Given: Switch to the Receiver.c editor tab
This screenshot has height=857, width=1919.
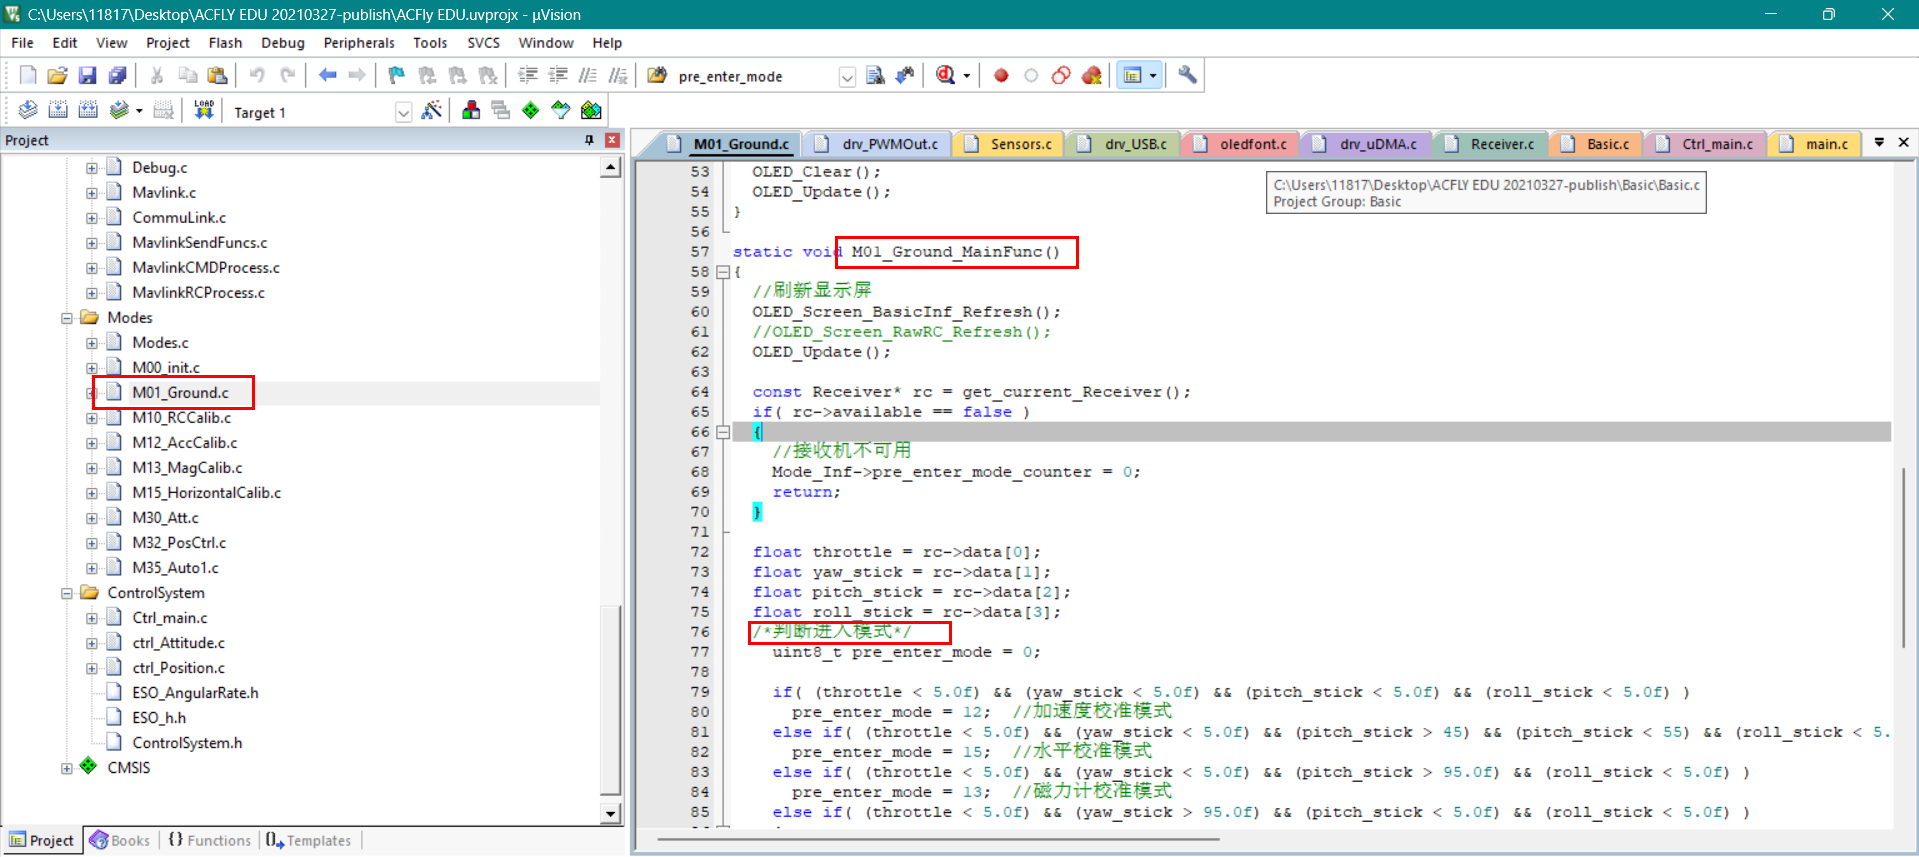Looking at the screenshot, I should [x=1501, y=144].
